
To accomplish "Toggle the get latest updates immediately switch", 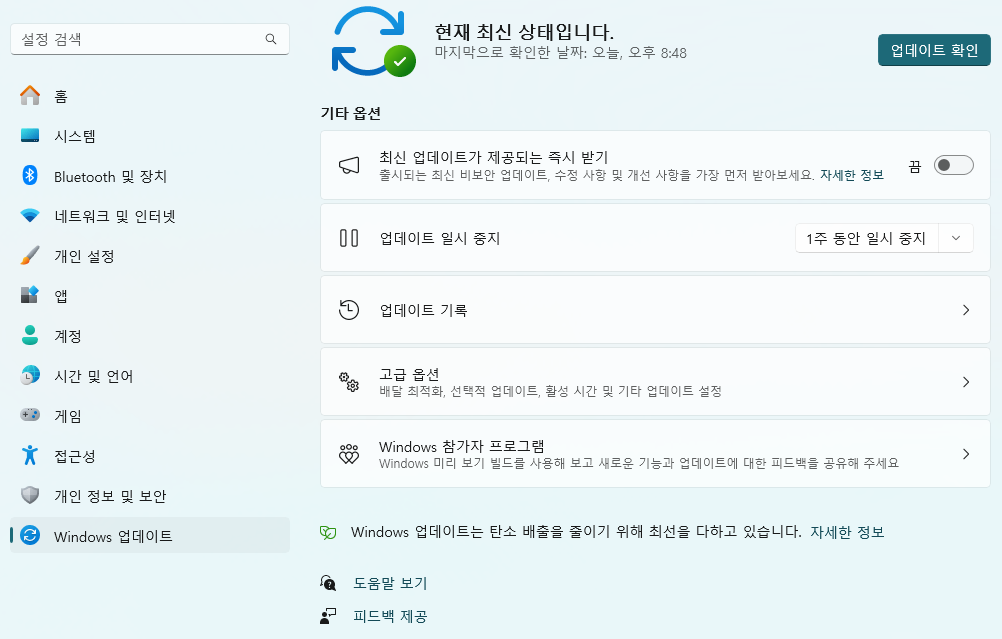I will click(953, 166).
